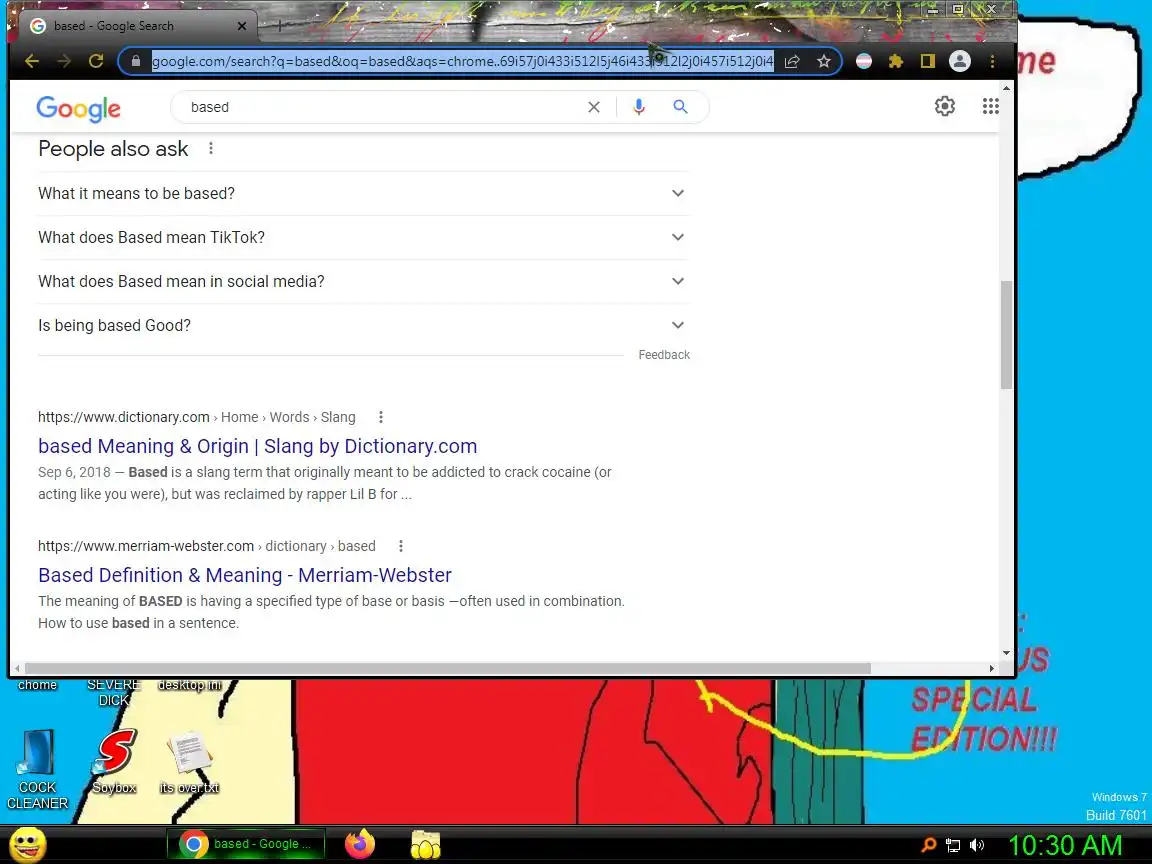The image size is (1152, 864).
Task: Go back using the browser back arrow
Action: [x=32, y=61]
